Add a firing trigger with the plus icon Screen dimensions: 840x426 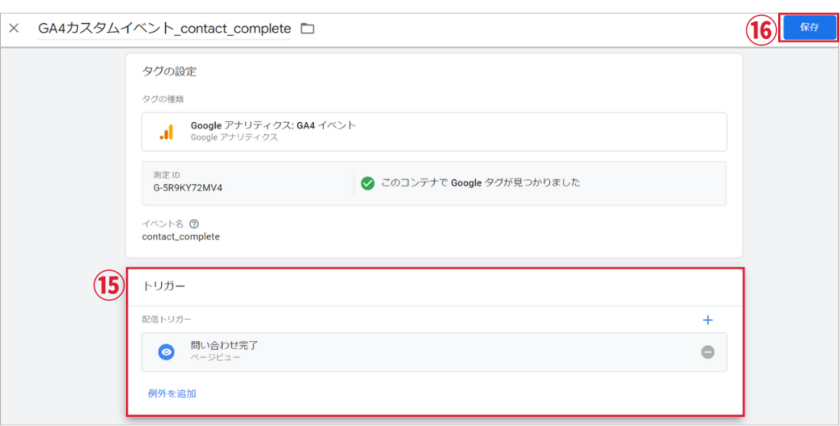click(707, 320)
